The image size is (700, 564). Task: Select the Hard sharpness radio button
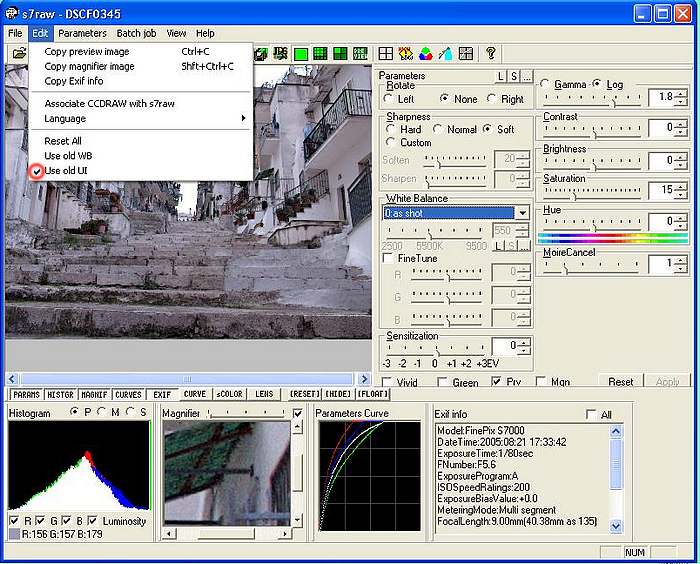click(390, 129)
